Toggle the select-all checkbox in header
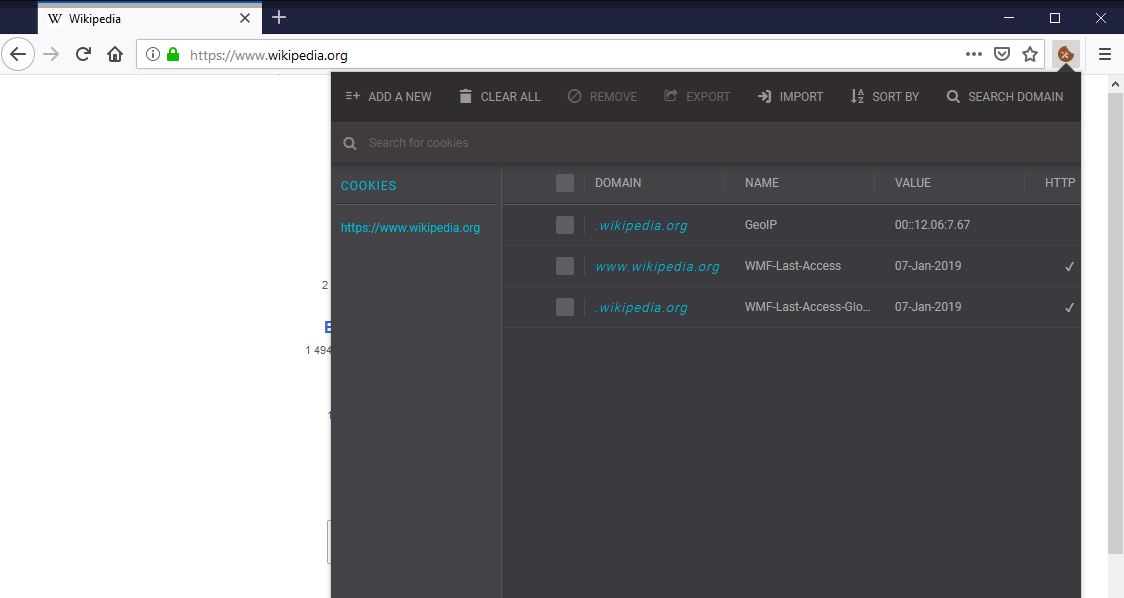The image size is (1124, 598). (x=565, y=183)
